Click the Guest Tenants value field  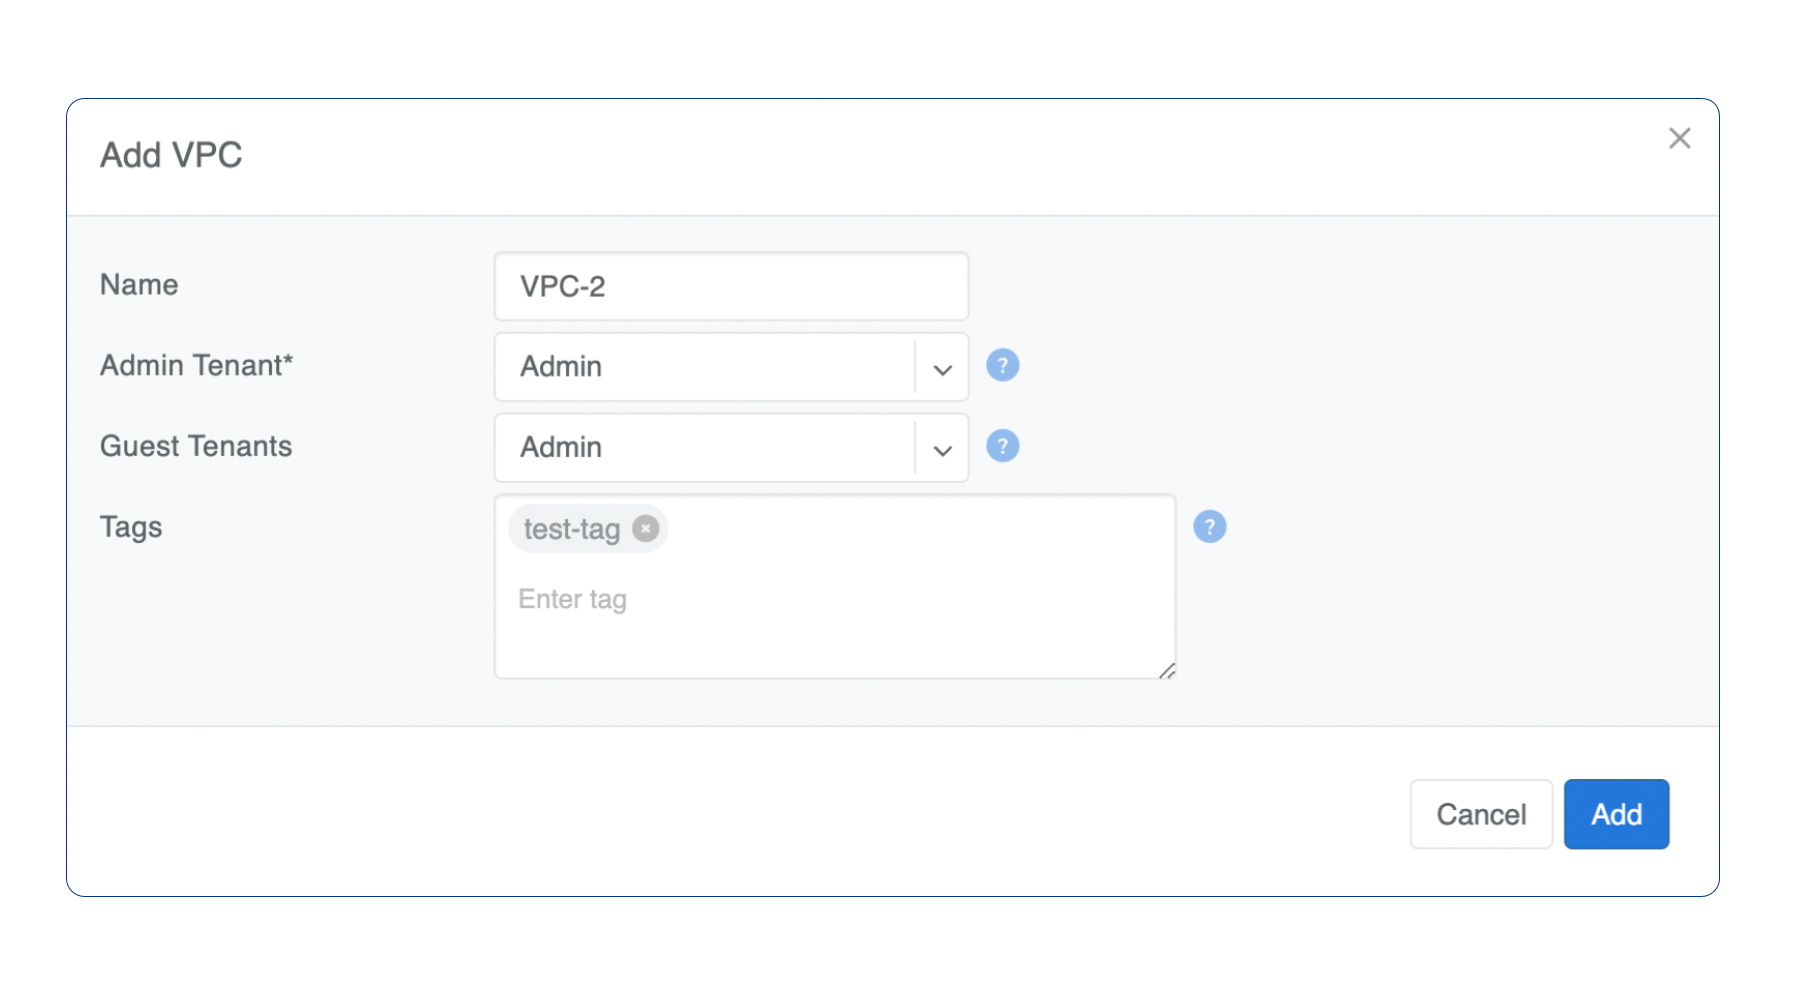click(x=705, y=448)
